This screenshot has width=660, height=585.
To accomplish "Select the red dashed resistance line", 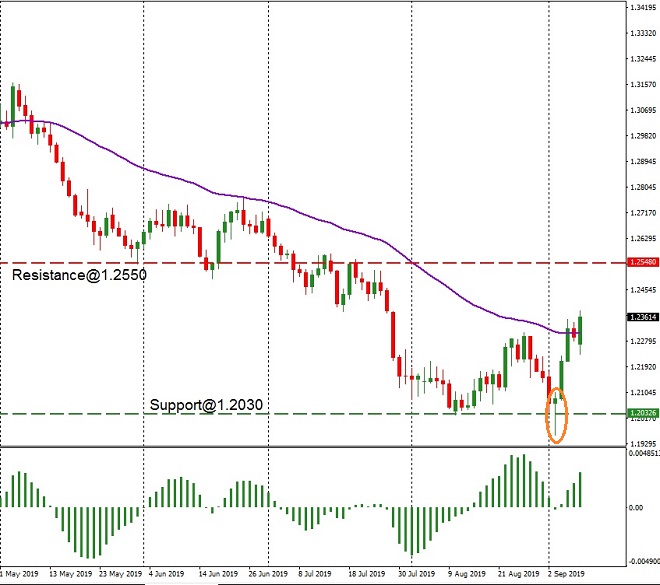I will pos(314,263).
